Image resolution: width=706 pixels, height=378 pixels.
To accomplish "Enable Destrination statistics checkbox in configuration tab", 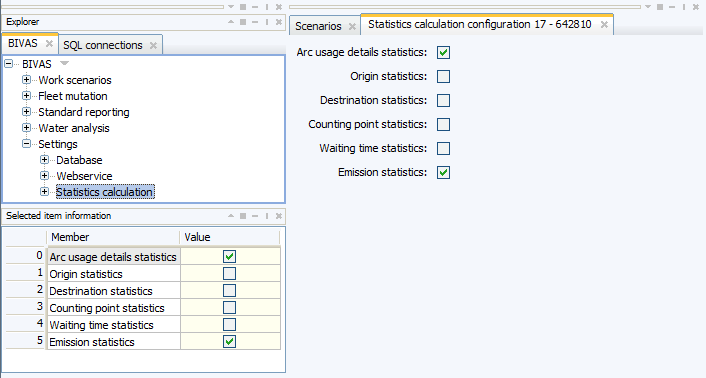I will pos(443,100).
